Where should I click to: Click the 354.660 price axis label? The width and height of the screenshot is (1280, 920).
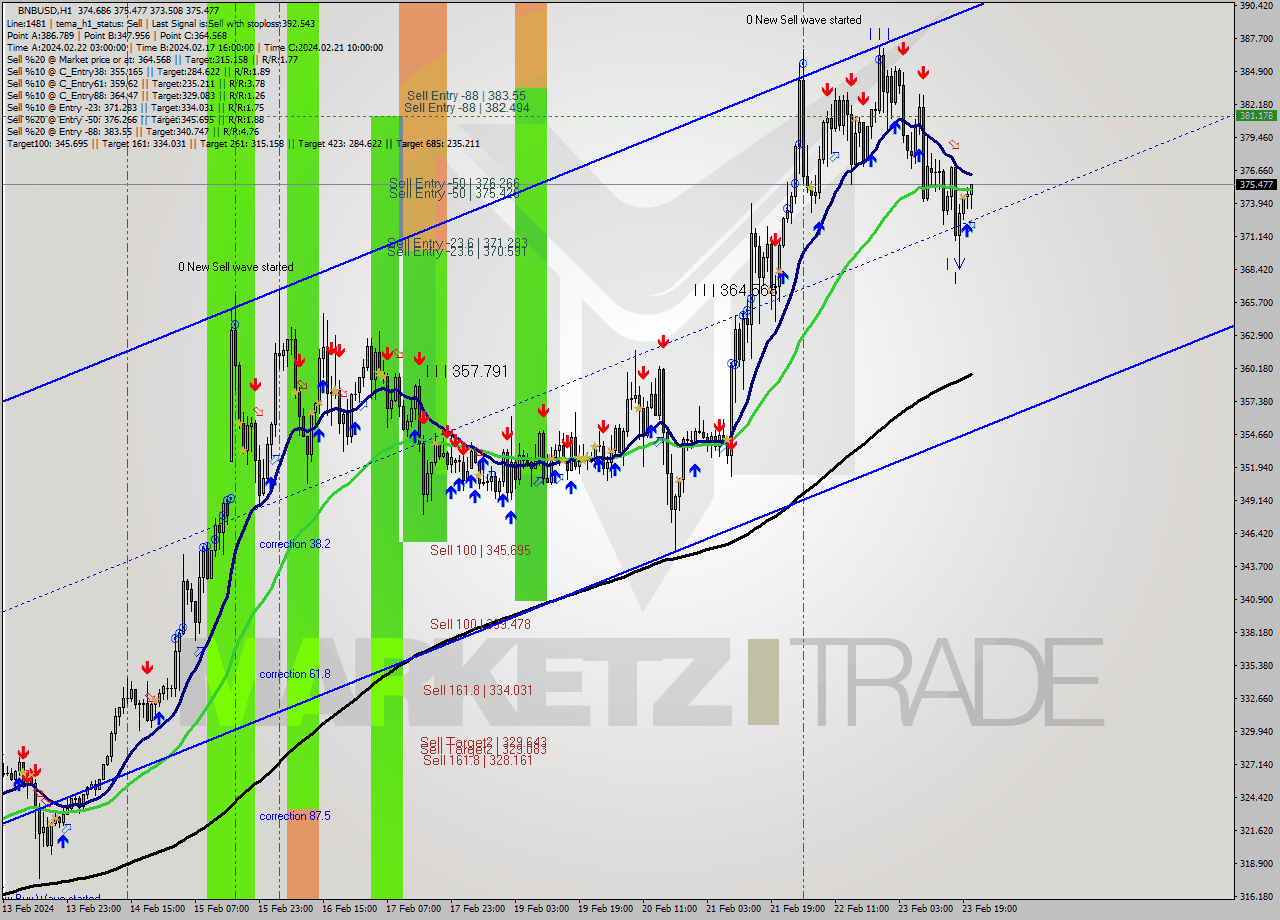click(x=1256, y=434)
